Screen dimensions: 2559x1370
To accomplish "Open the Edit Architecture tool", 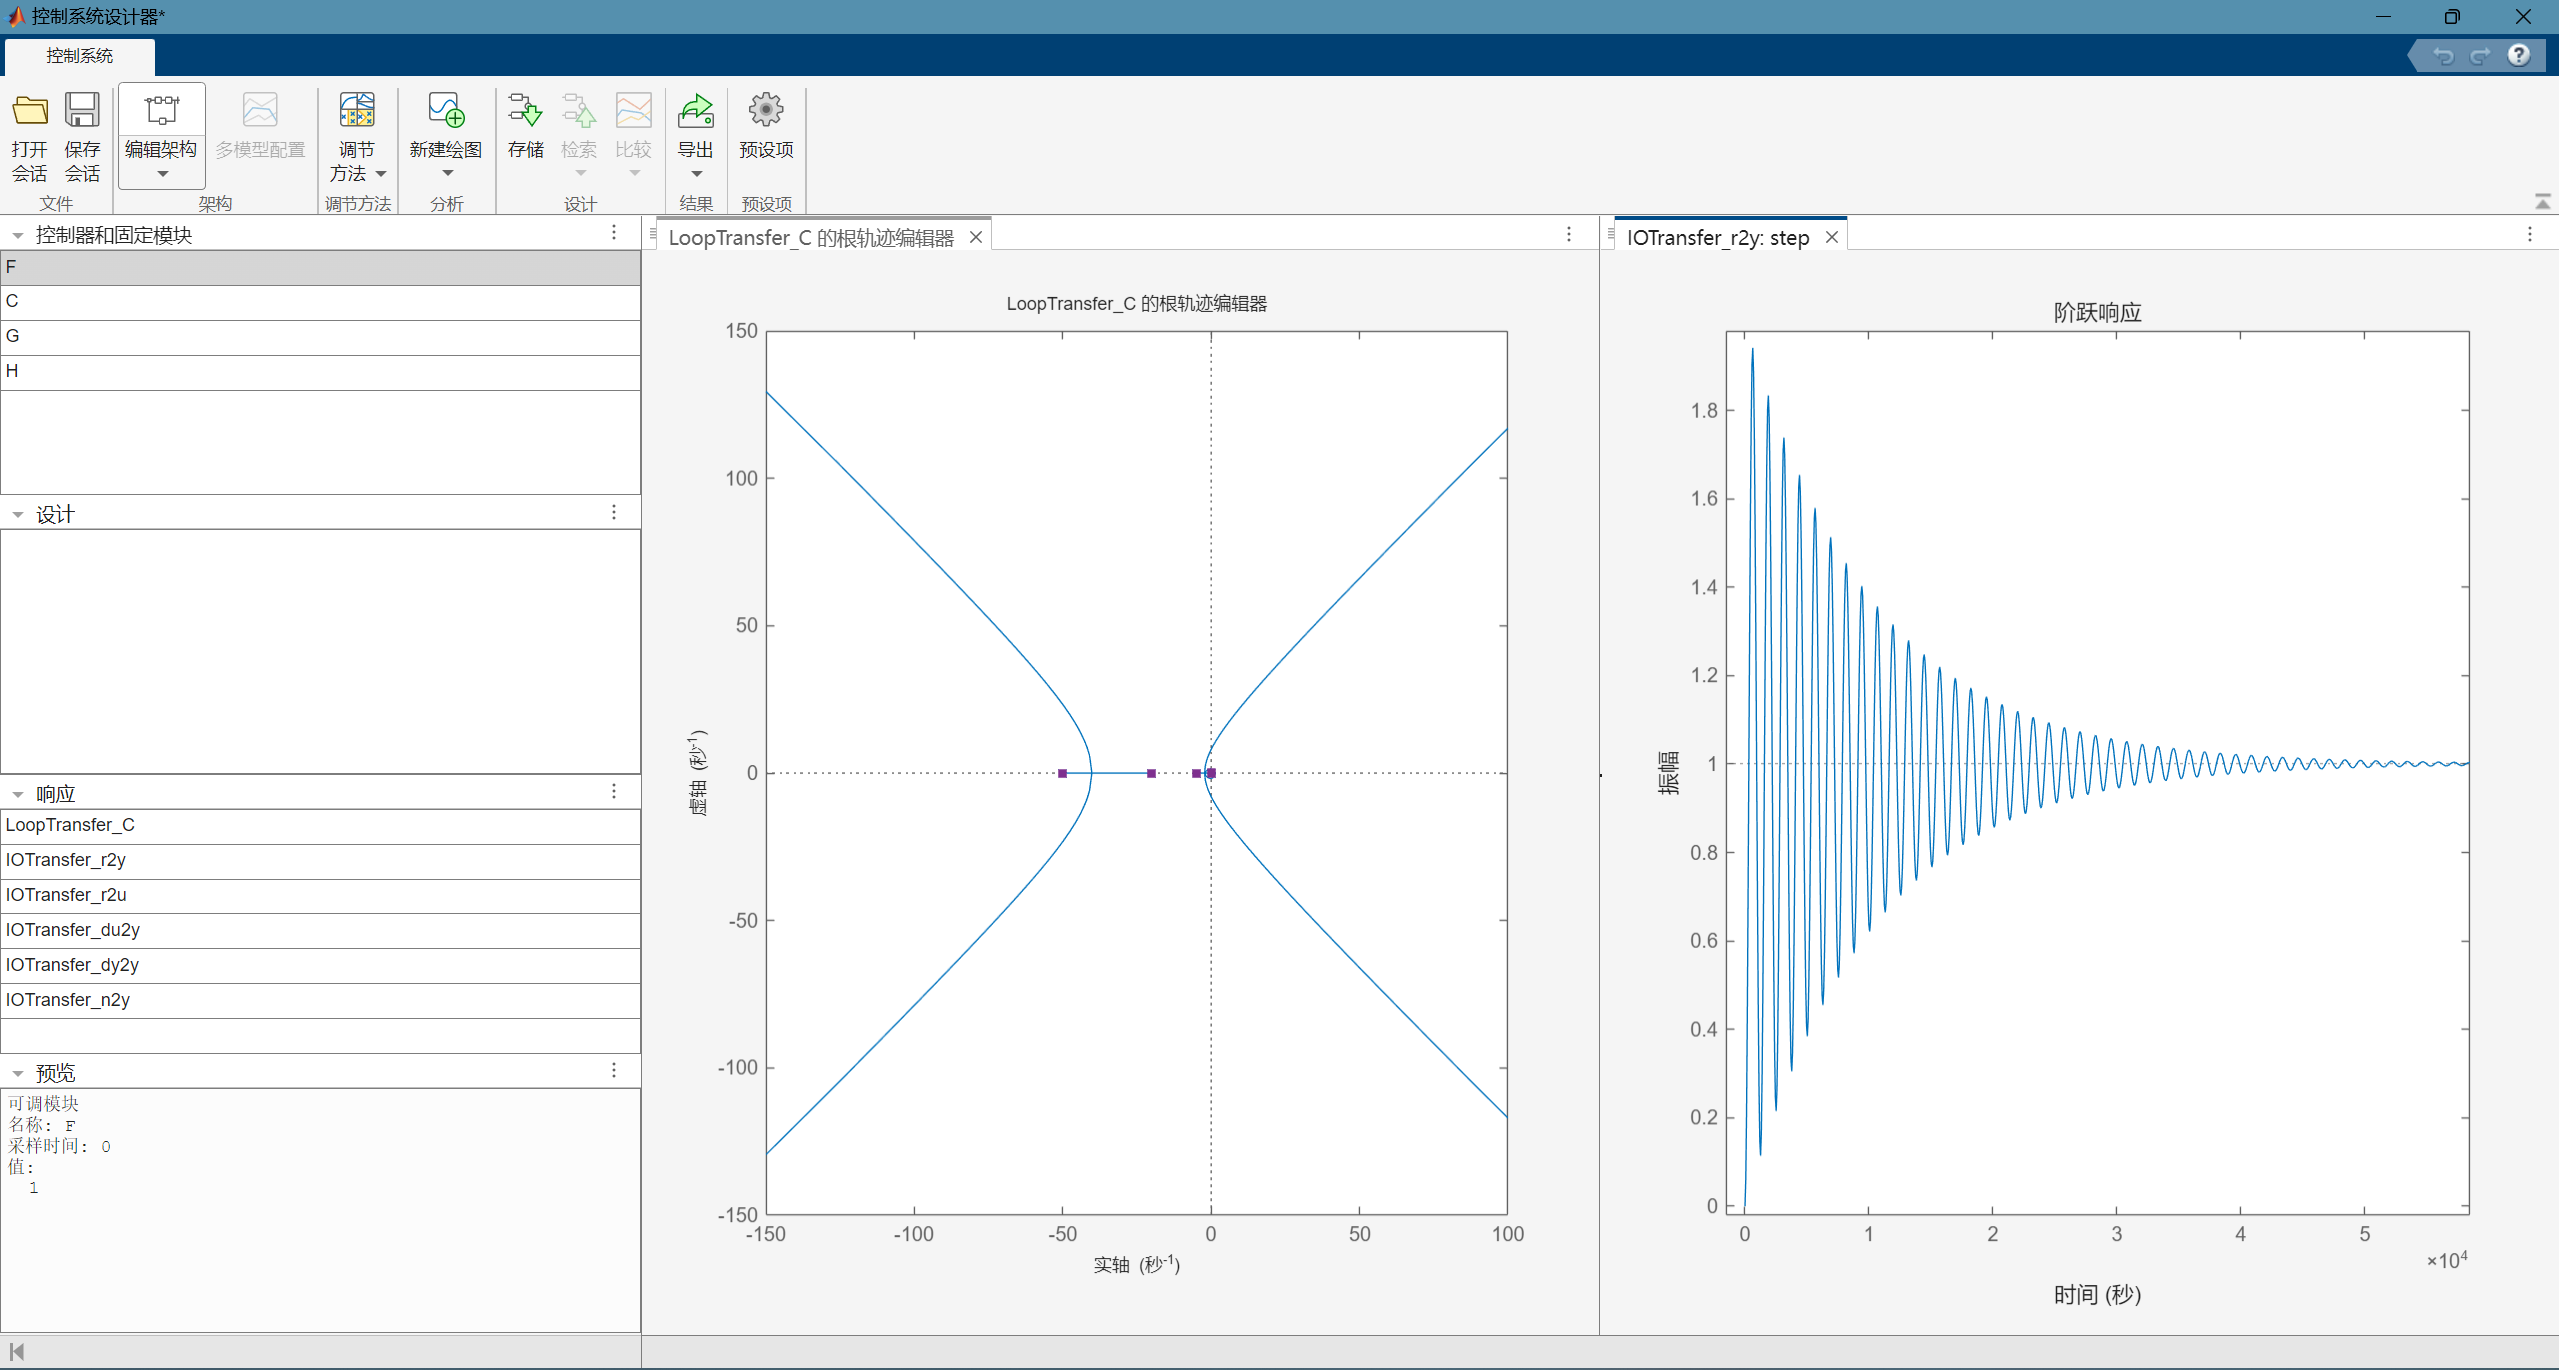I will (x=161, y=111).
